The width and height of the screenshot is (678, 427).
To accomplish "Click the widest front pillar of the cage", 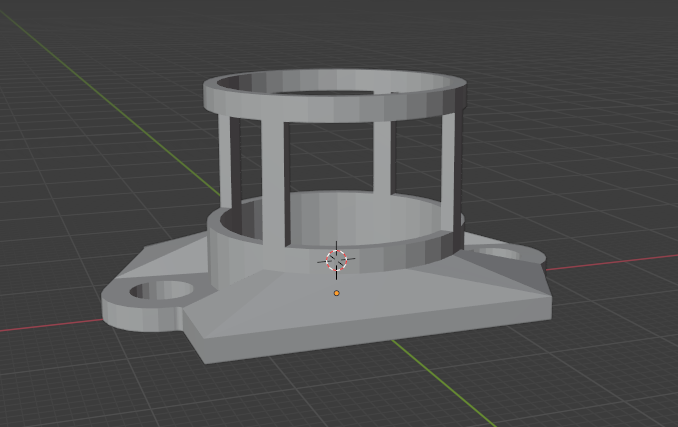I will (x=272, y=182).
